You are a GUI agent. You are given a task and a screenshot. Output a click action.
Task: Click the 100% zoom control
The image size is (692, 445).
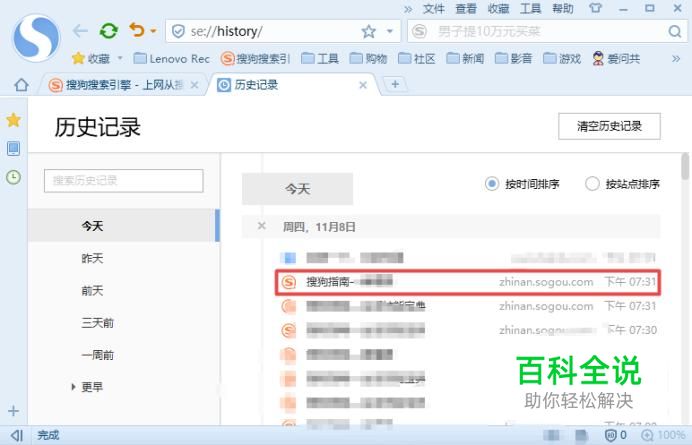(663, 435)
